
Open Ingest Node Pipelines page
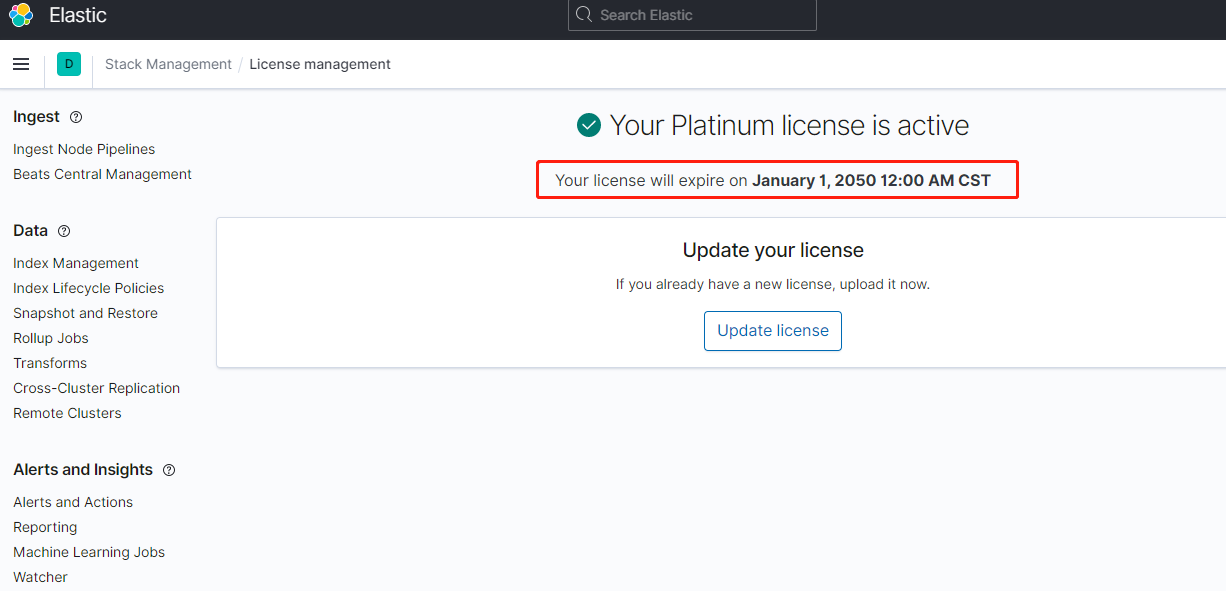pyautogui.click(x=84, y=149)
